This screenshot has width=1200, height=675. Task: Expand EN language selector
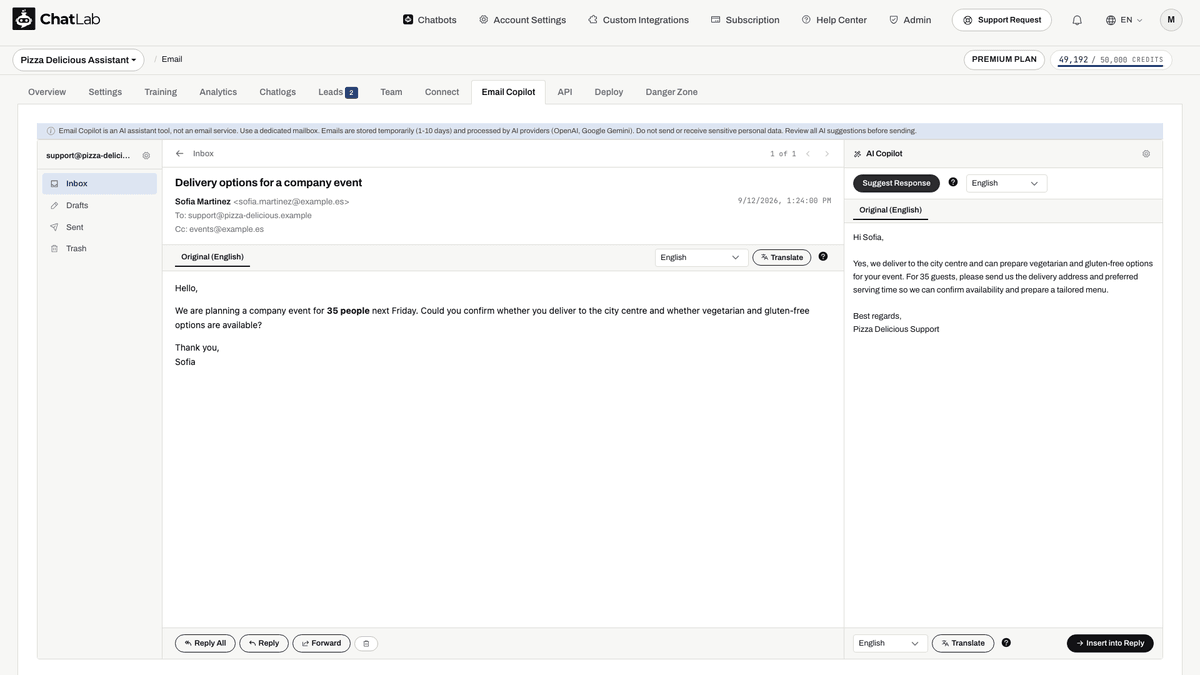[x=1124, y=20]
